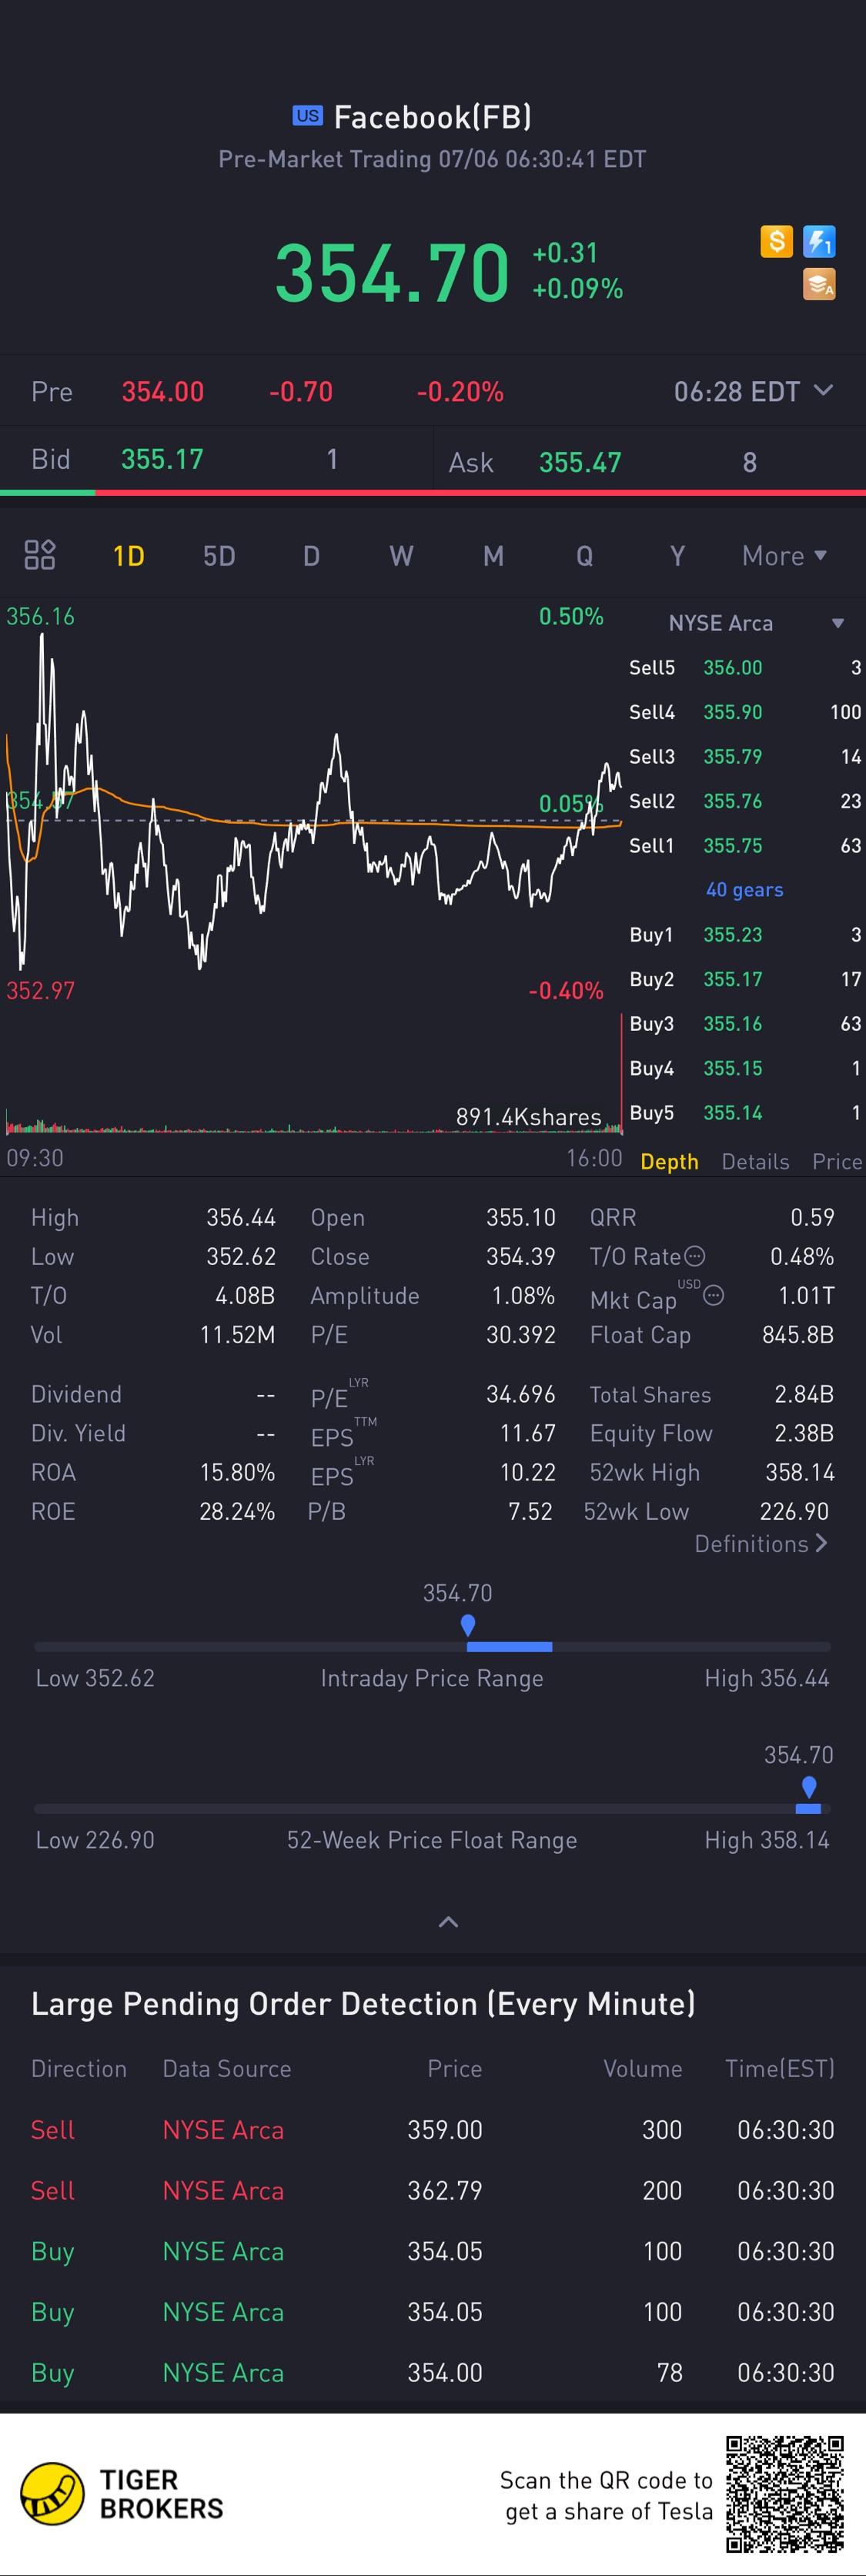The height and width of the screenshot is (2576, 866).
Task: Tap the US market flag badge
Action: coord(307,115)
